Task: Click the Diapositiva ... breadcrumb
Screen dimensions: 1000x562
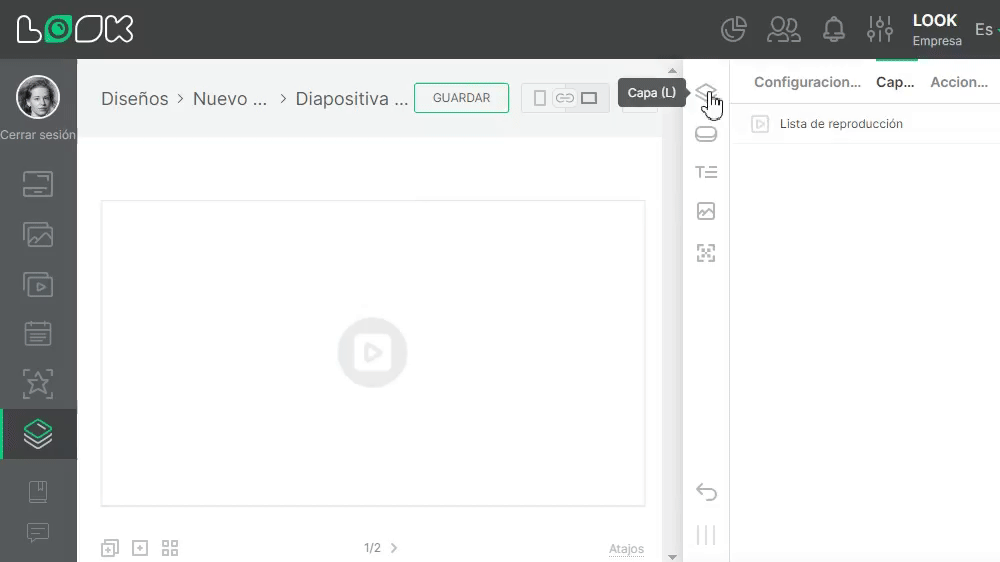Action: click(x=351, y=99)
